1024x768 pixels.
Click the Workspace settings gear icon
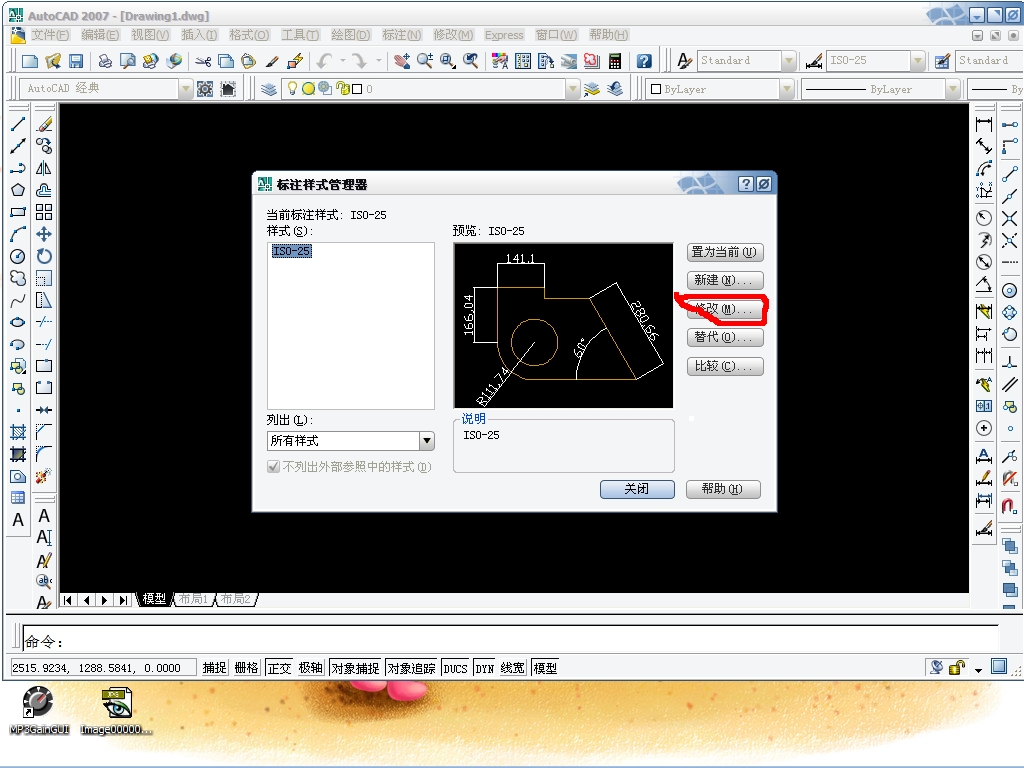[x=205, y=89]
